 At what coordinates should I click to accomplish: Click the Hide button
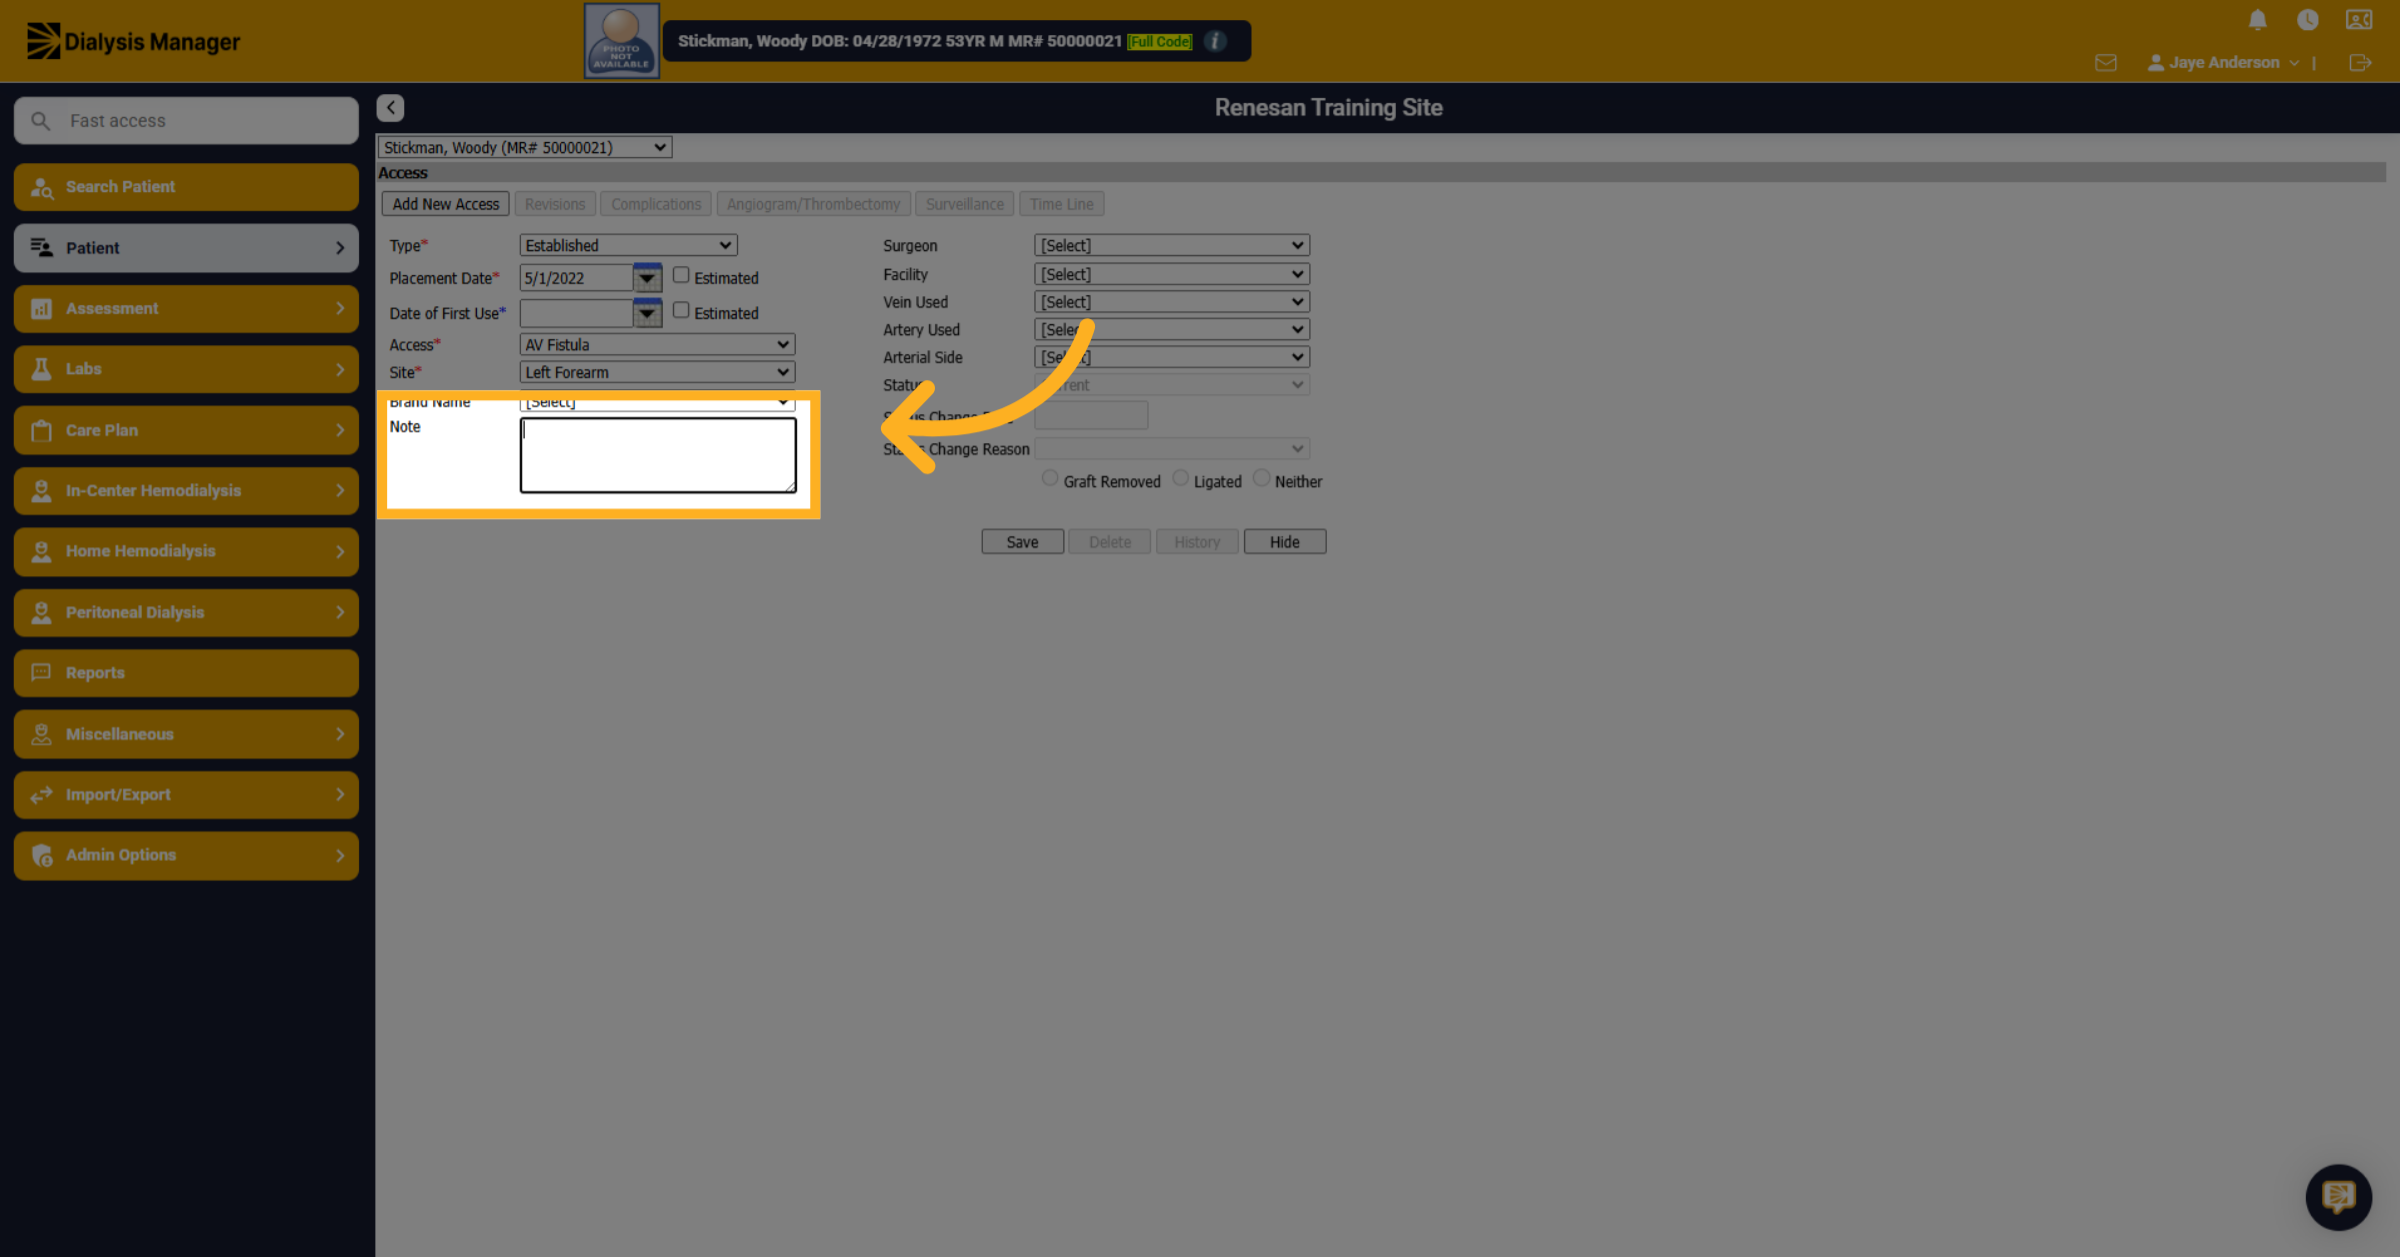[x=1284, y=542]
